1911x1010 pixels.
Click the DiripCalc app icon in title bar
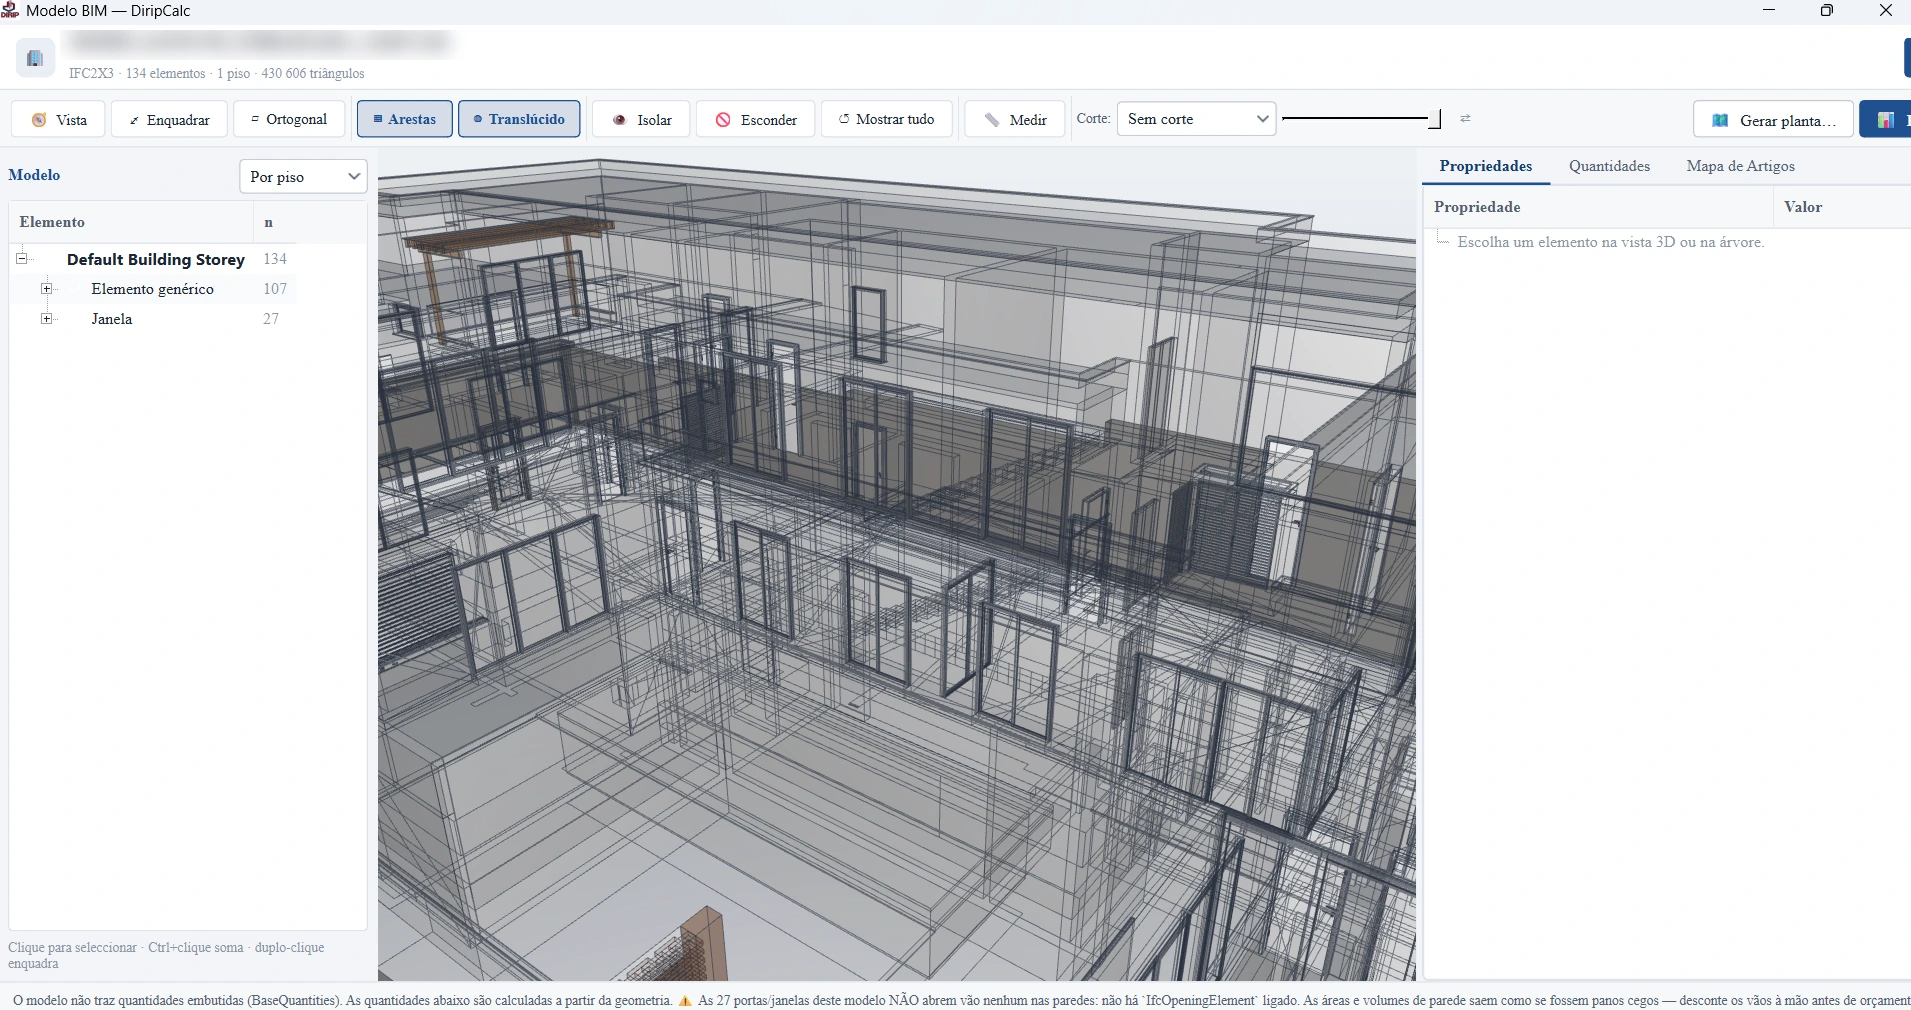10,10
